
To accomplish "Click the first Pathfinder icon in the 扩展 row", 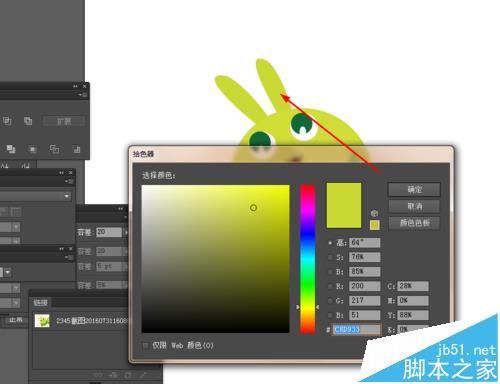I will tap(7, 121).
